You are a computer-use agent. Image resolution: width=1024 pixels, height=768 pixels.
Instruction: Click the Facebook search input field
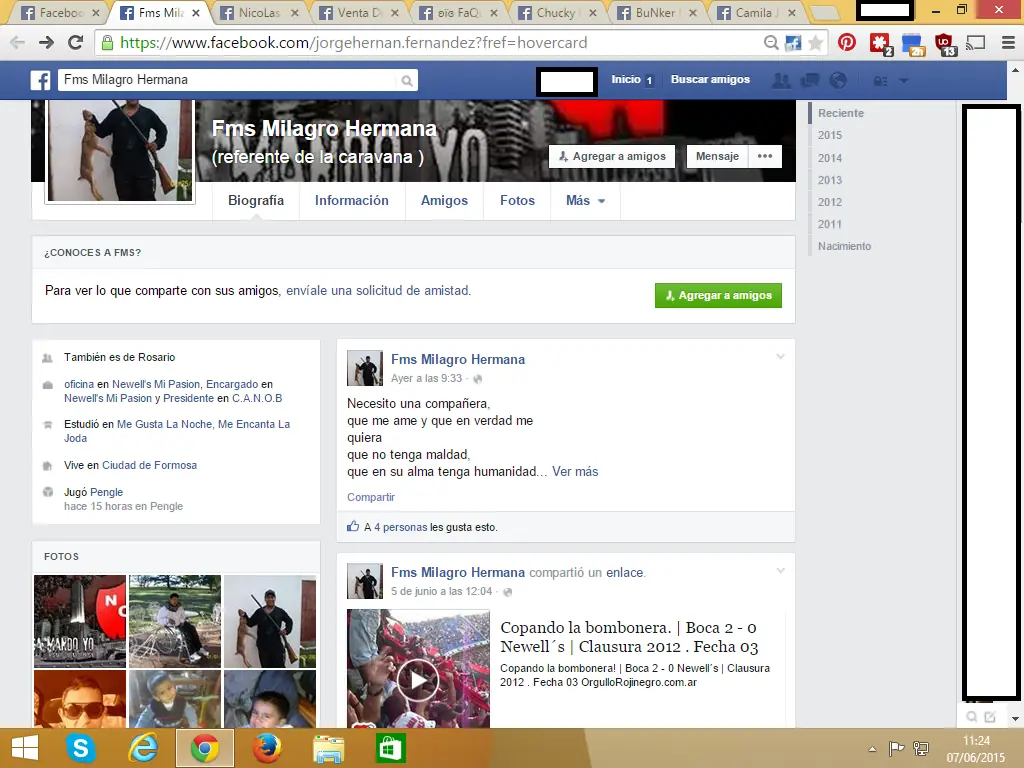(229, 80)
